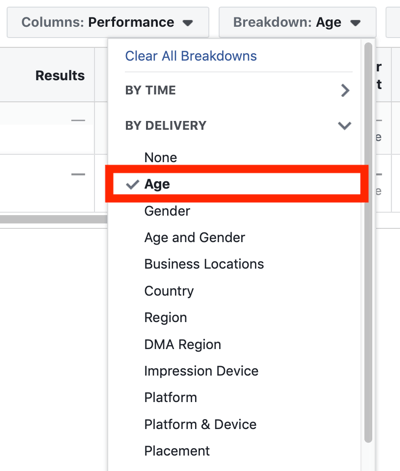Screen dimensions: 400x471
Task: Select None breakdown option
Action: point(160,158)
